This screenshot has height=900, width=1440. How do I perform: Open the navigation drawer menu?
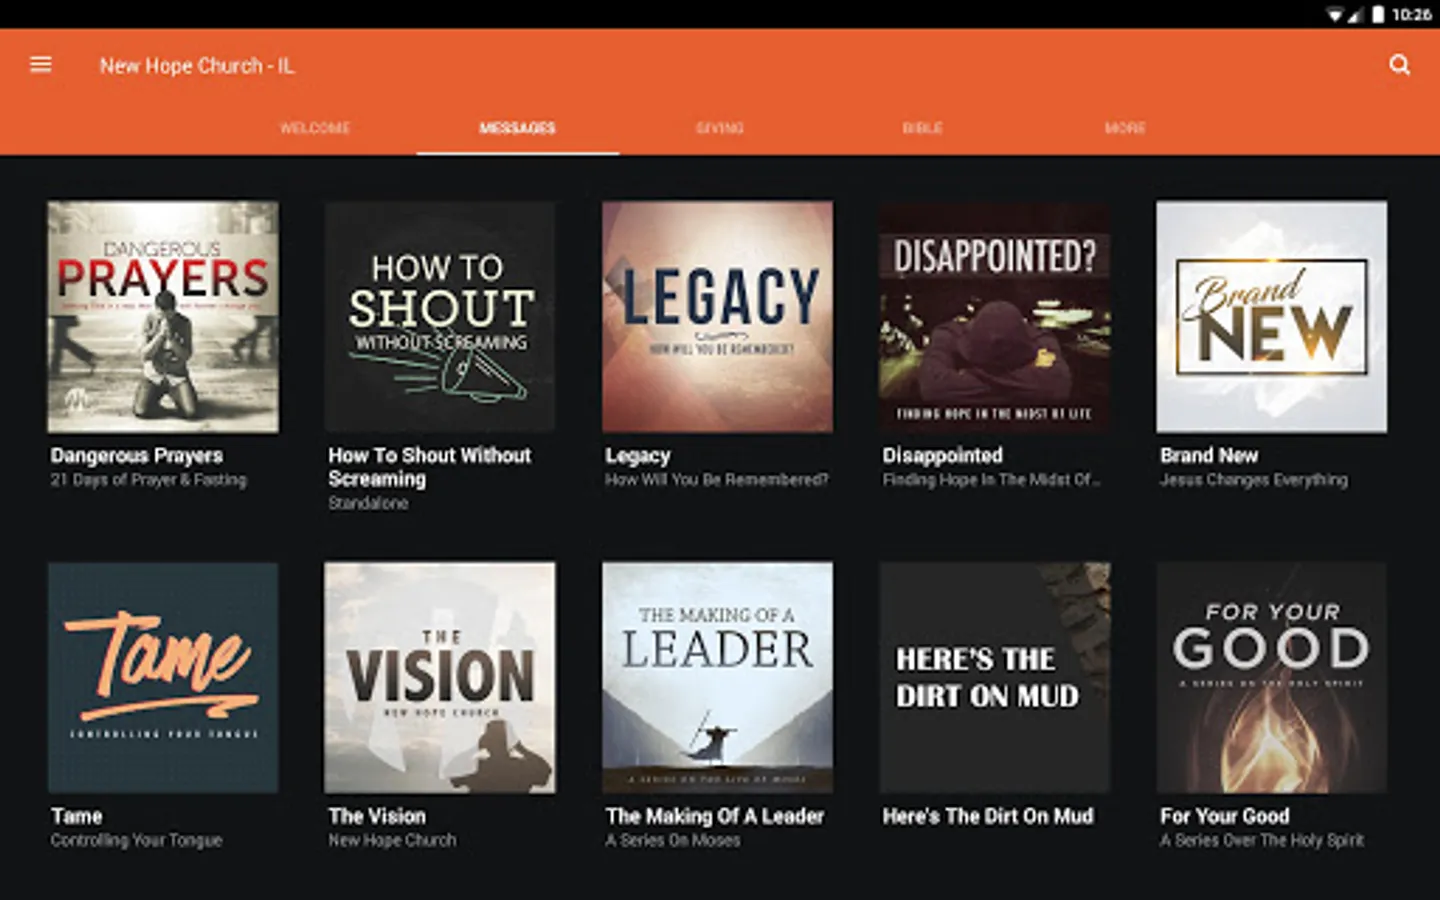(40, 64)
